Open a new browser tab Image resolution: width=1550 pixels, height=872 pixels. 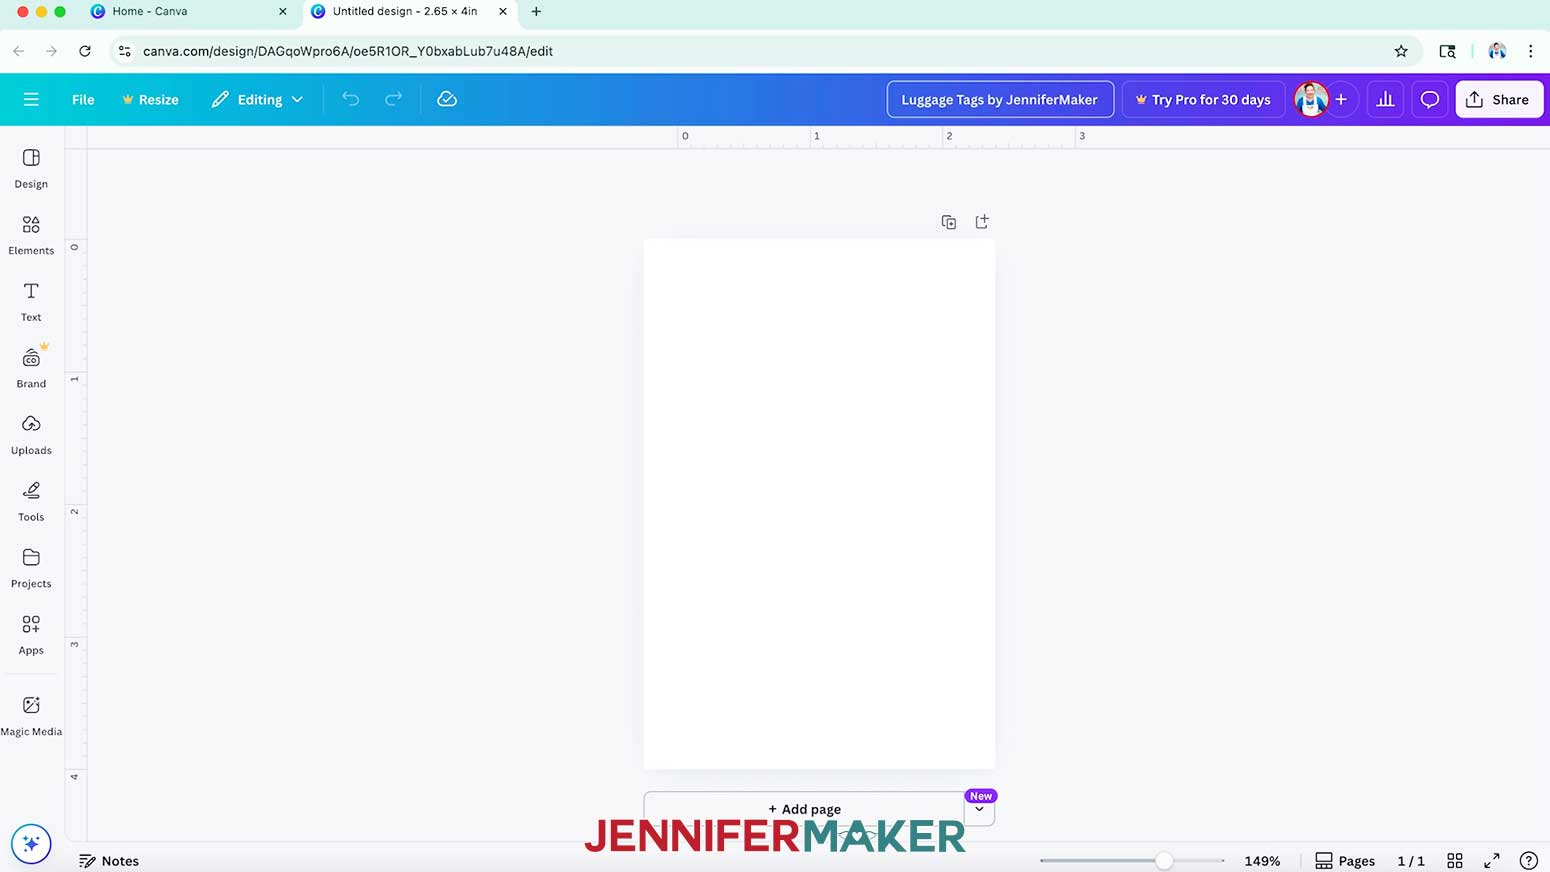[x=536, y=11]
